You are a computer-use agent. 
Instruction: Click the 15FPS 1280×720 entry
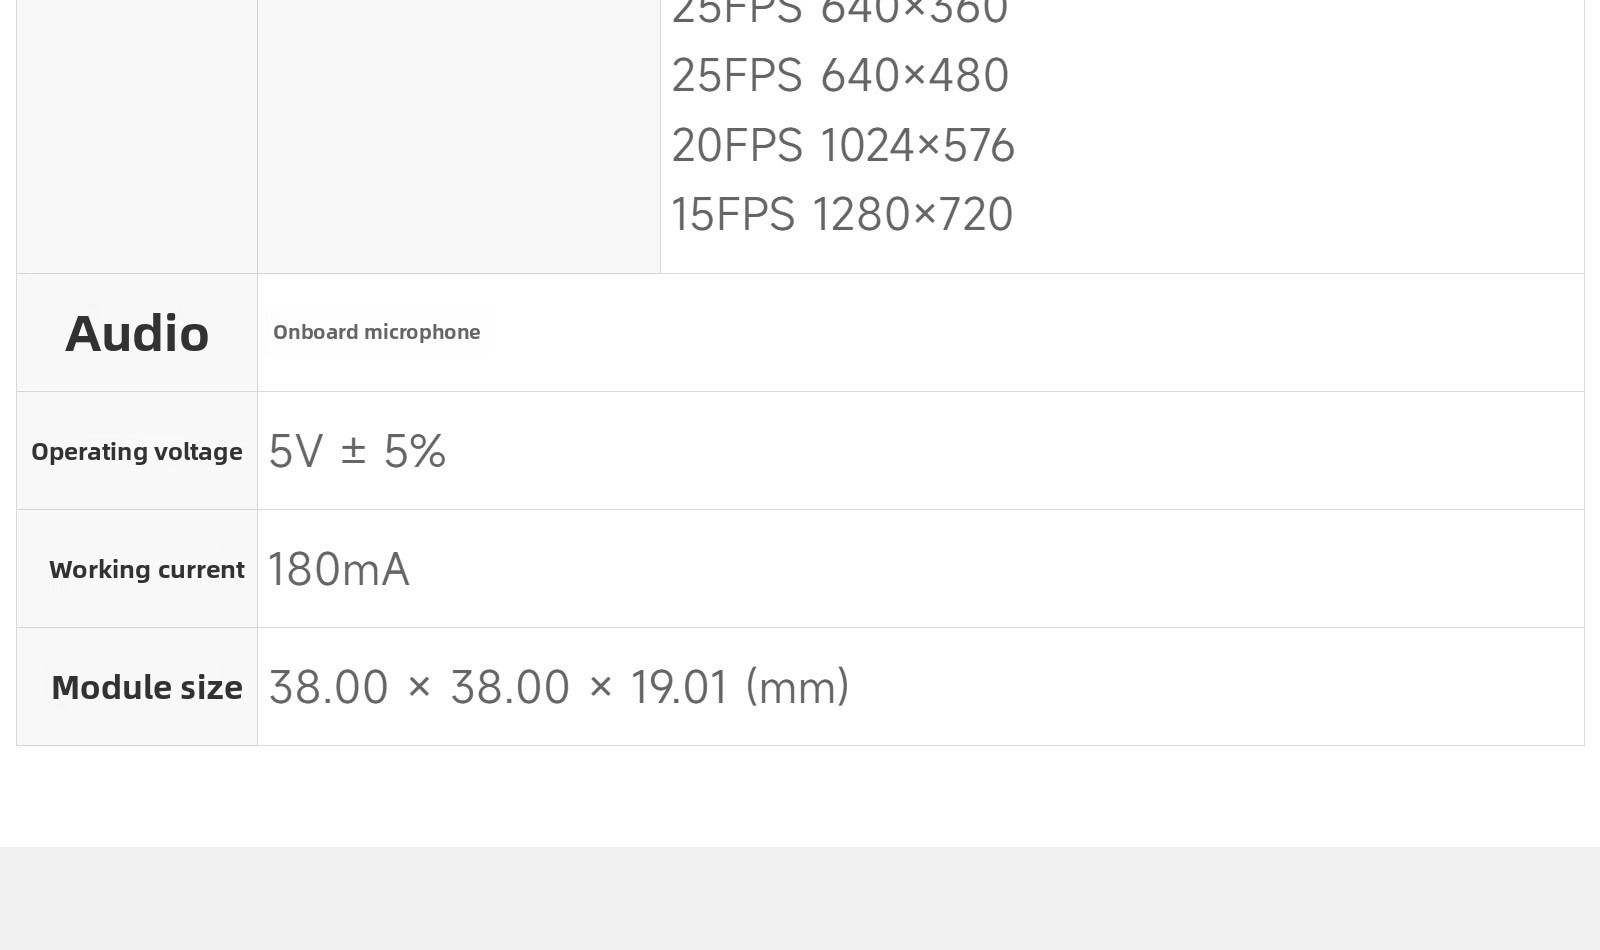point(842,215)
